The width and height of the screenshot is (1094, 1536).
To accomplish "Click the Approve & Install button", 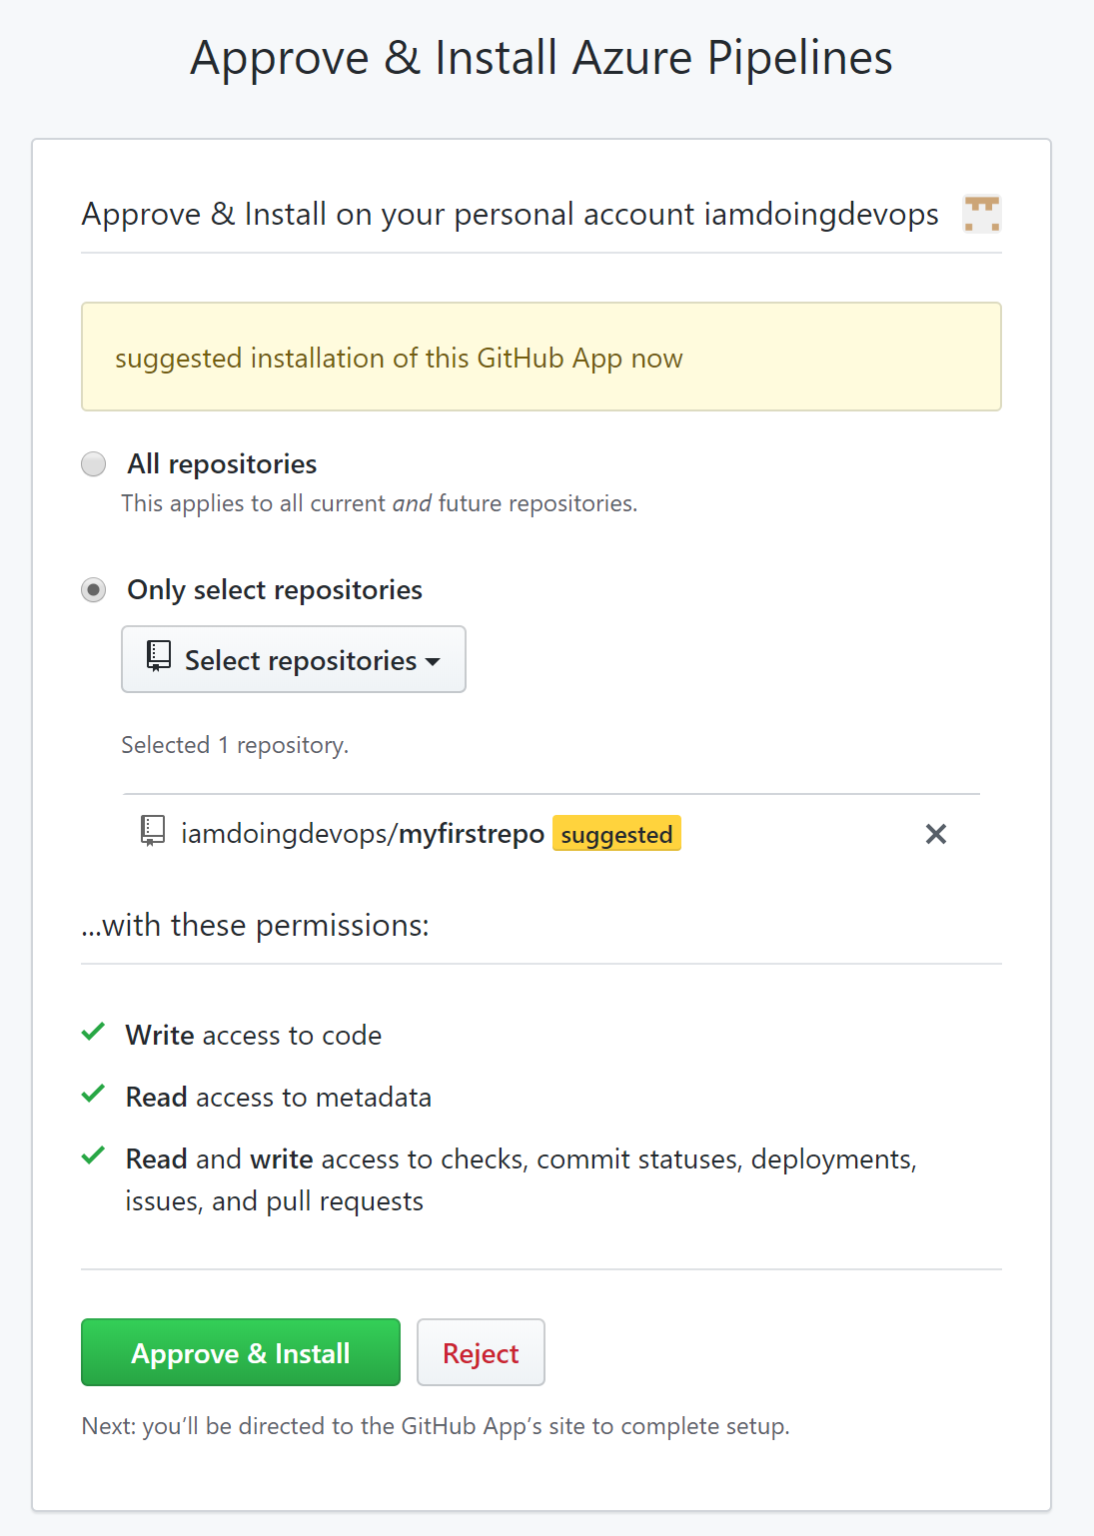I will [x=239, y=1352].
